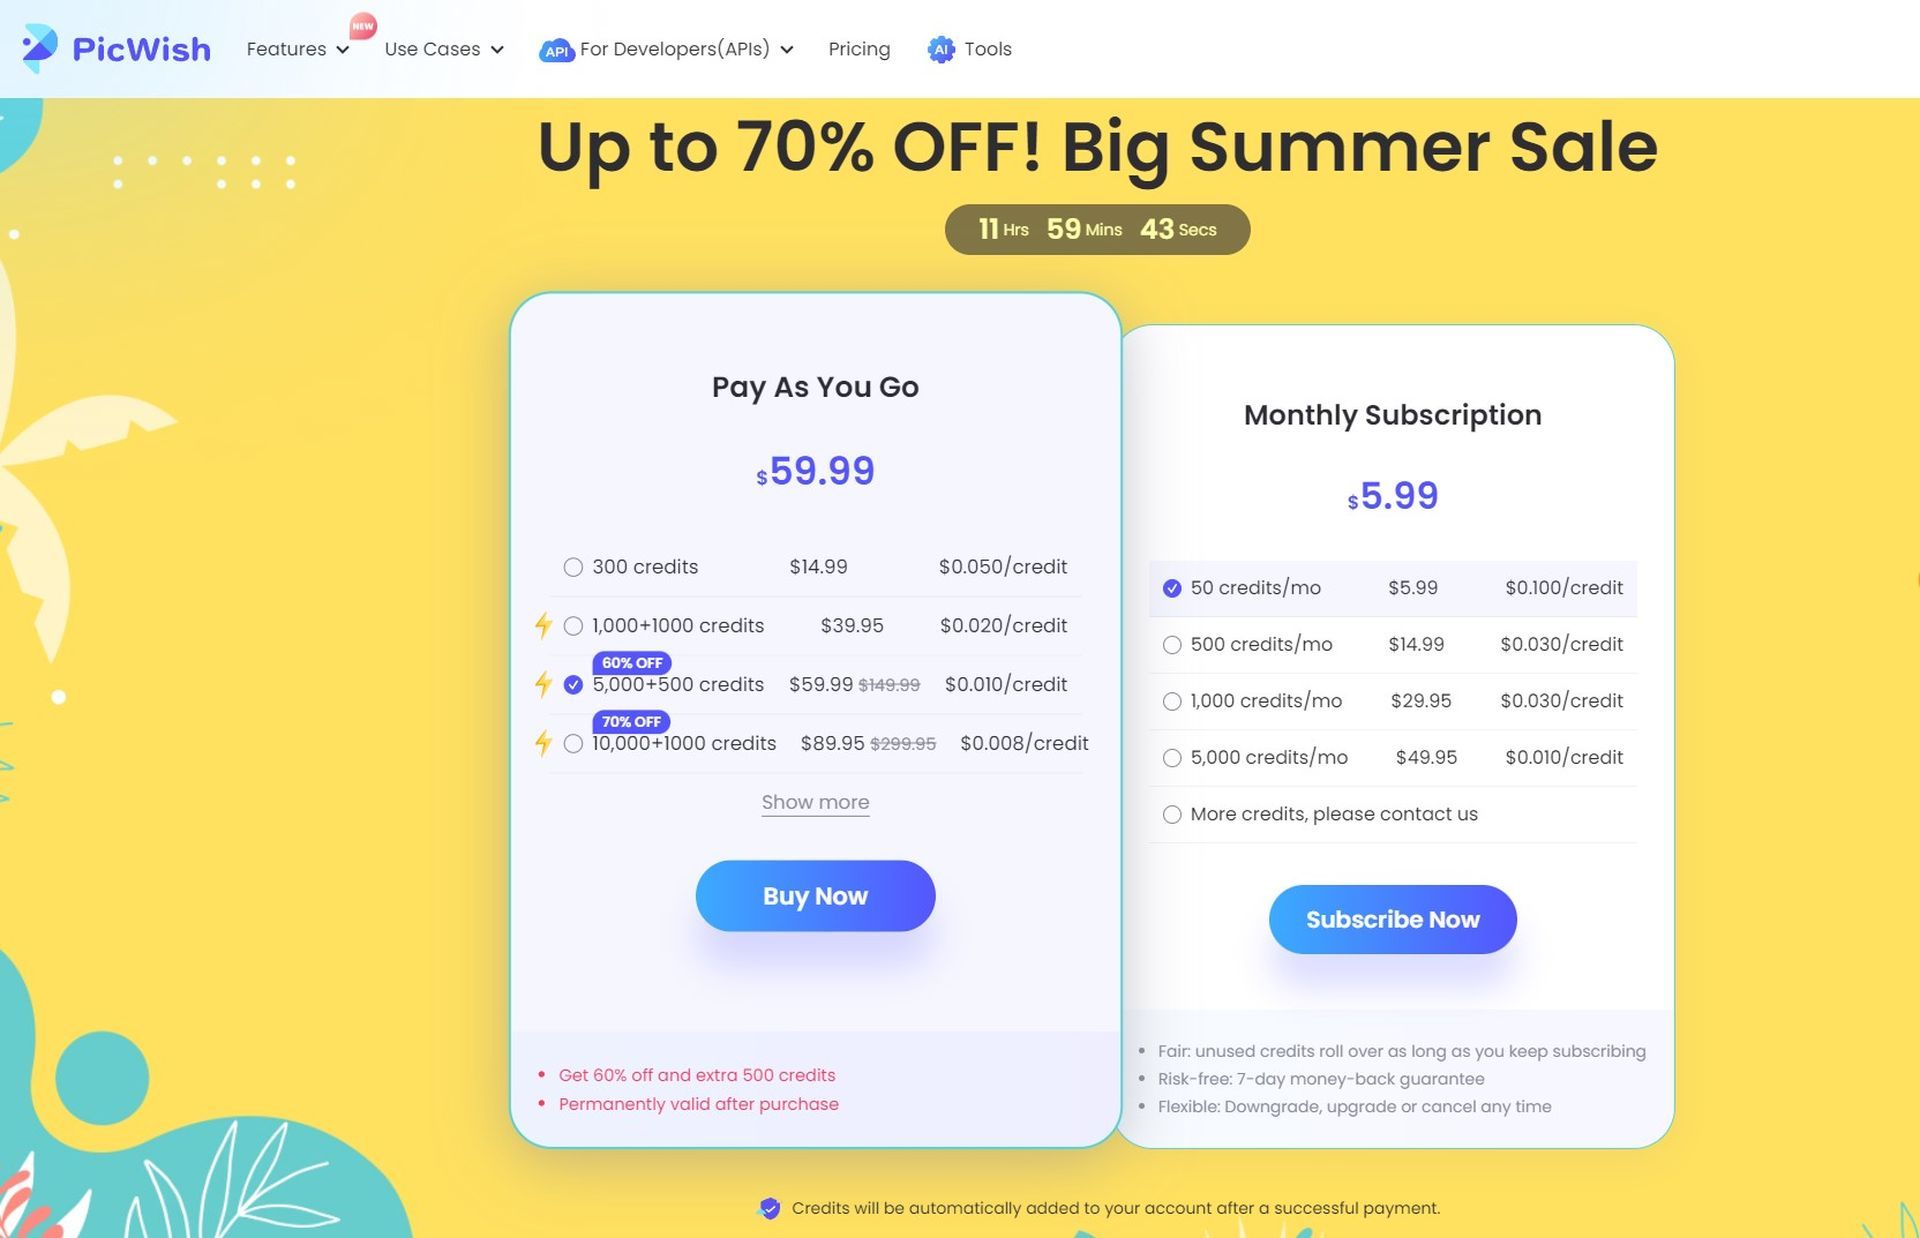The height and width of the screenshot is (1238, 1920).
Task: Click the Tools menu item
Action: (988, 48)
